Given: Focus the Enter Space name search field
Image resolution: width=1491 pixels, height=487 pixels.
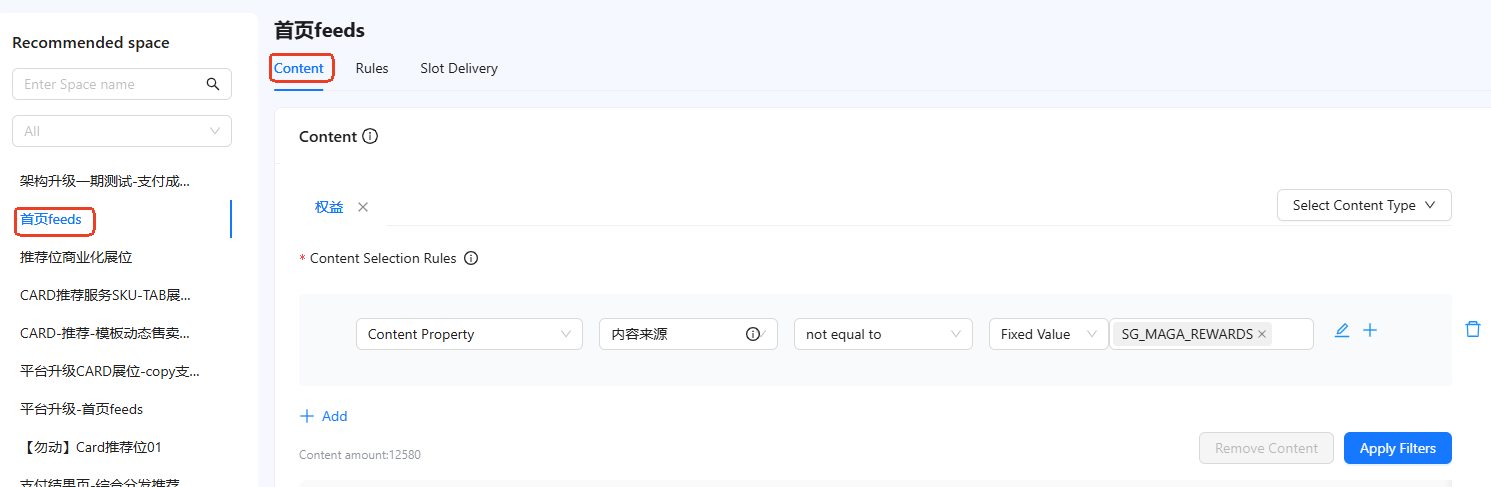Looking at the screenshot, I should pyautogui.click(x=110, y=84).
